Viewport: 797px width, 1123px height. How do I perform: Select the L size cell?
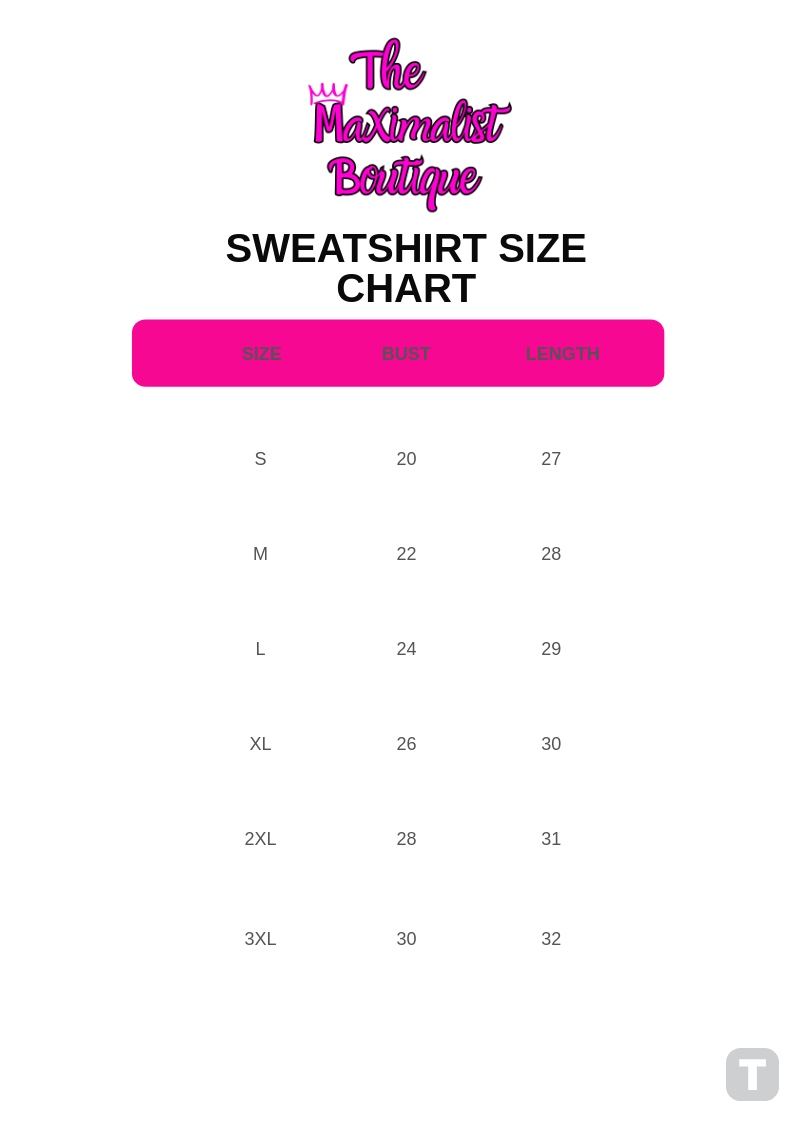click(260, 649)
